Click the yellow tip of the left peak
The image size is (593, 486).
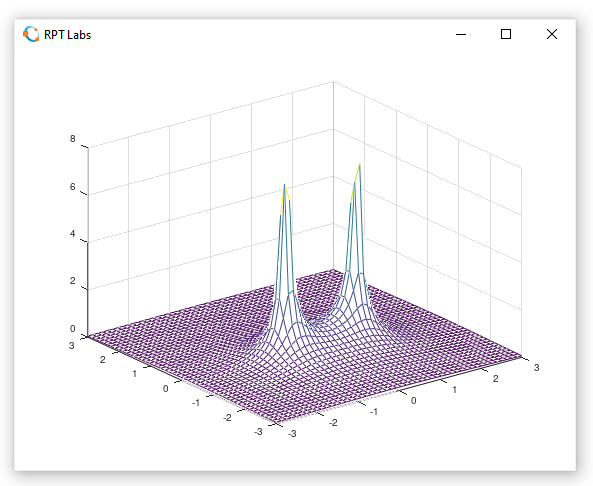tap(285, 194)
